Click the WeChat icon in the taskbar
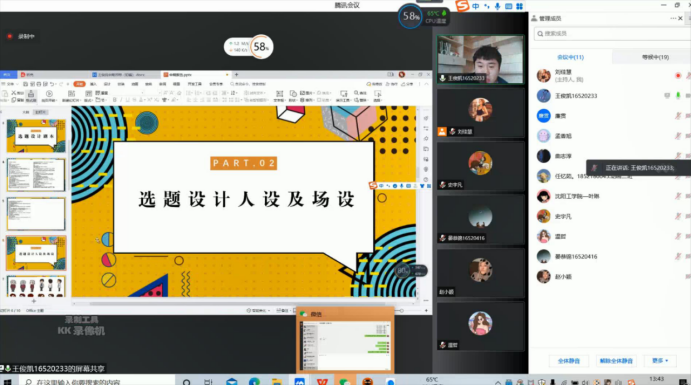 click(344, 381)
